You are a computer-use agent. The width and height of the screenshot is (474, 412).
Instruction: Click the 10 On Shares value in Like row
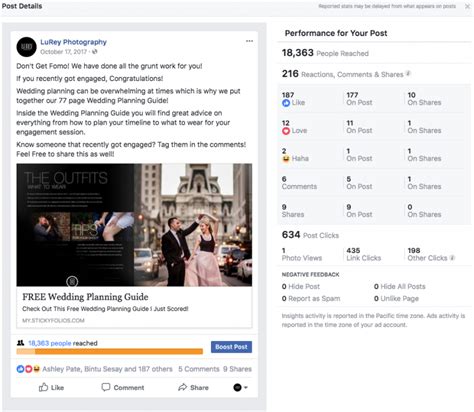pos(424,99)
